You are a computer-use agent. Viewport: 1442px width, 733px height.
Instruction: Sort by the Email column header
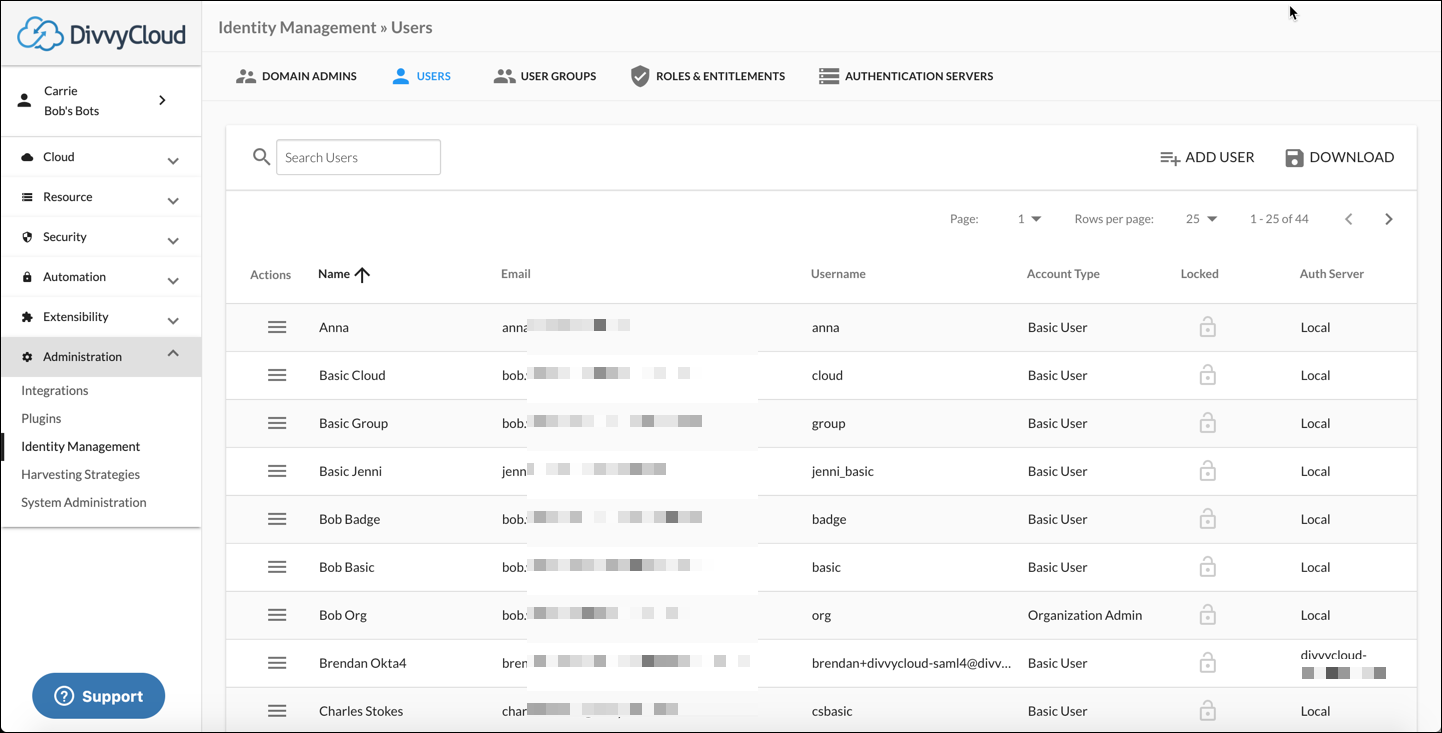click(x=516, y=274)
